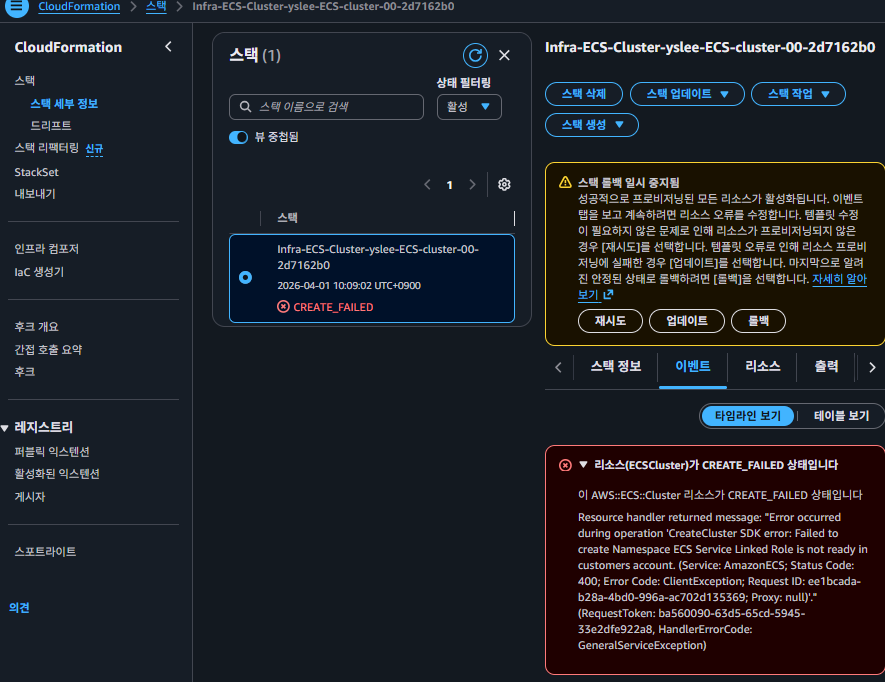Image resolution: width=885 pixels, height=682 pixels.
Task: Click the CREATE_FAILED status icon
Action: tap(283, 307)
